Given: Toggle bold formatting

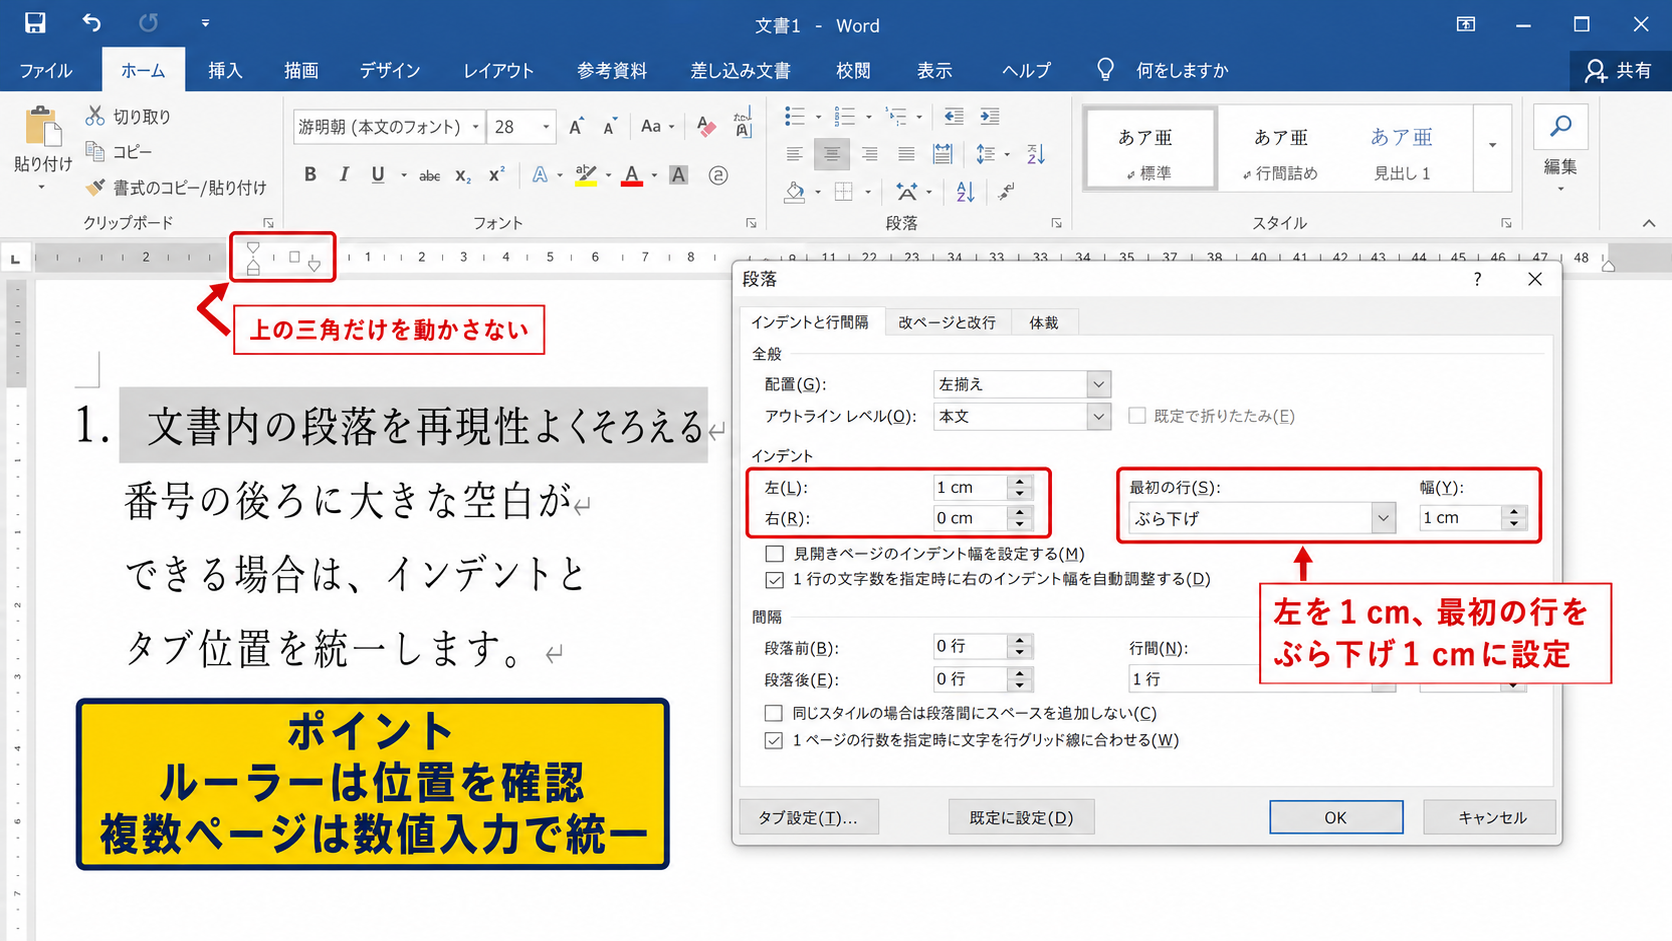Looking at the screenshot, I should (310, 175).
